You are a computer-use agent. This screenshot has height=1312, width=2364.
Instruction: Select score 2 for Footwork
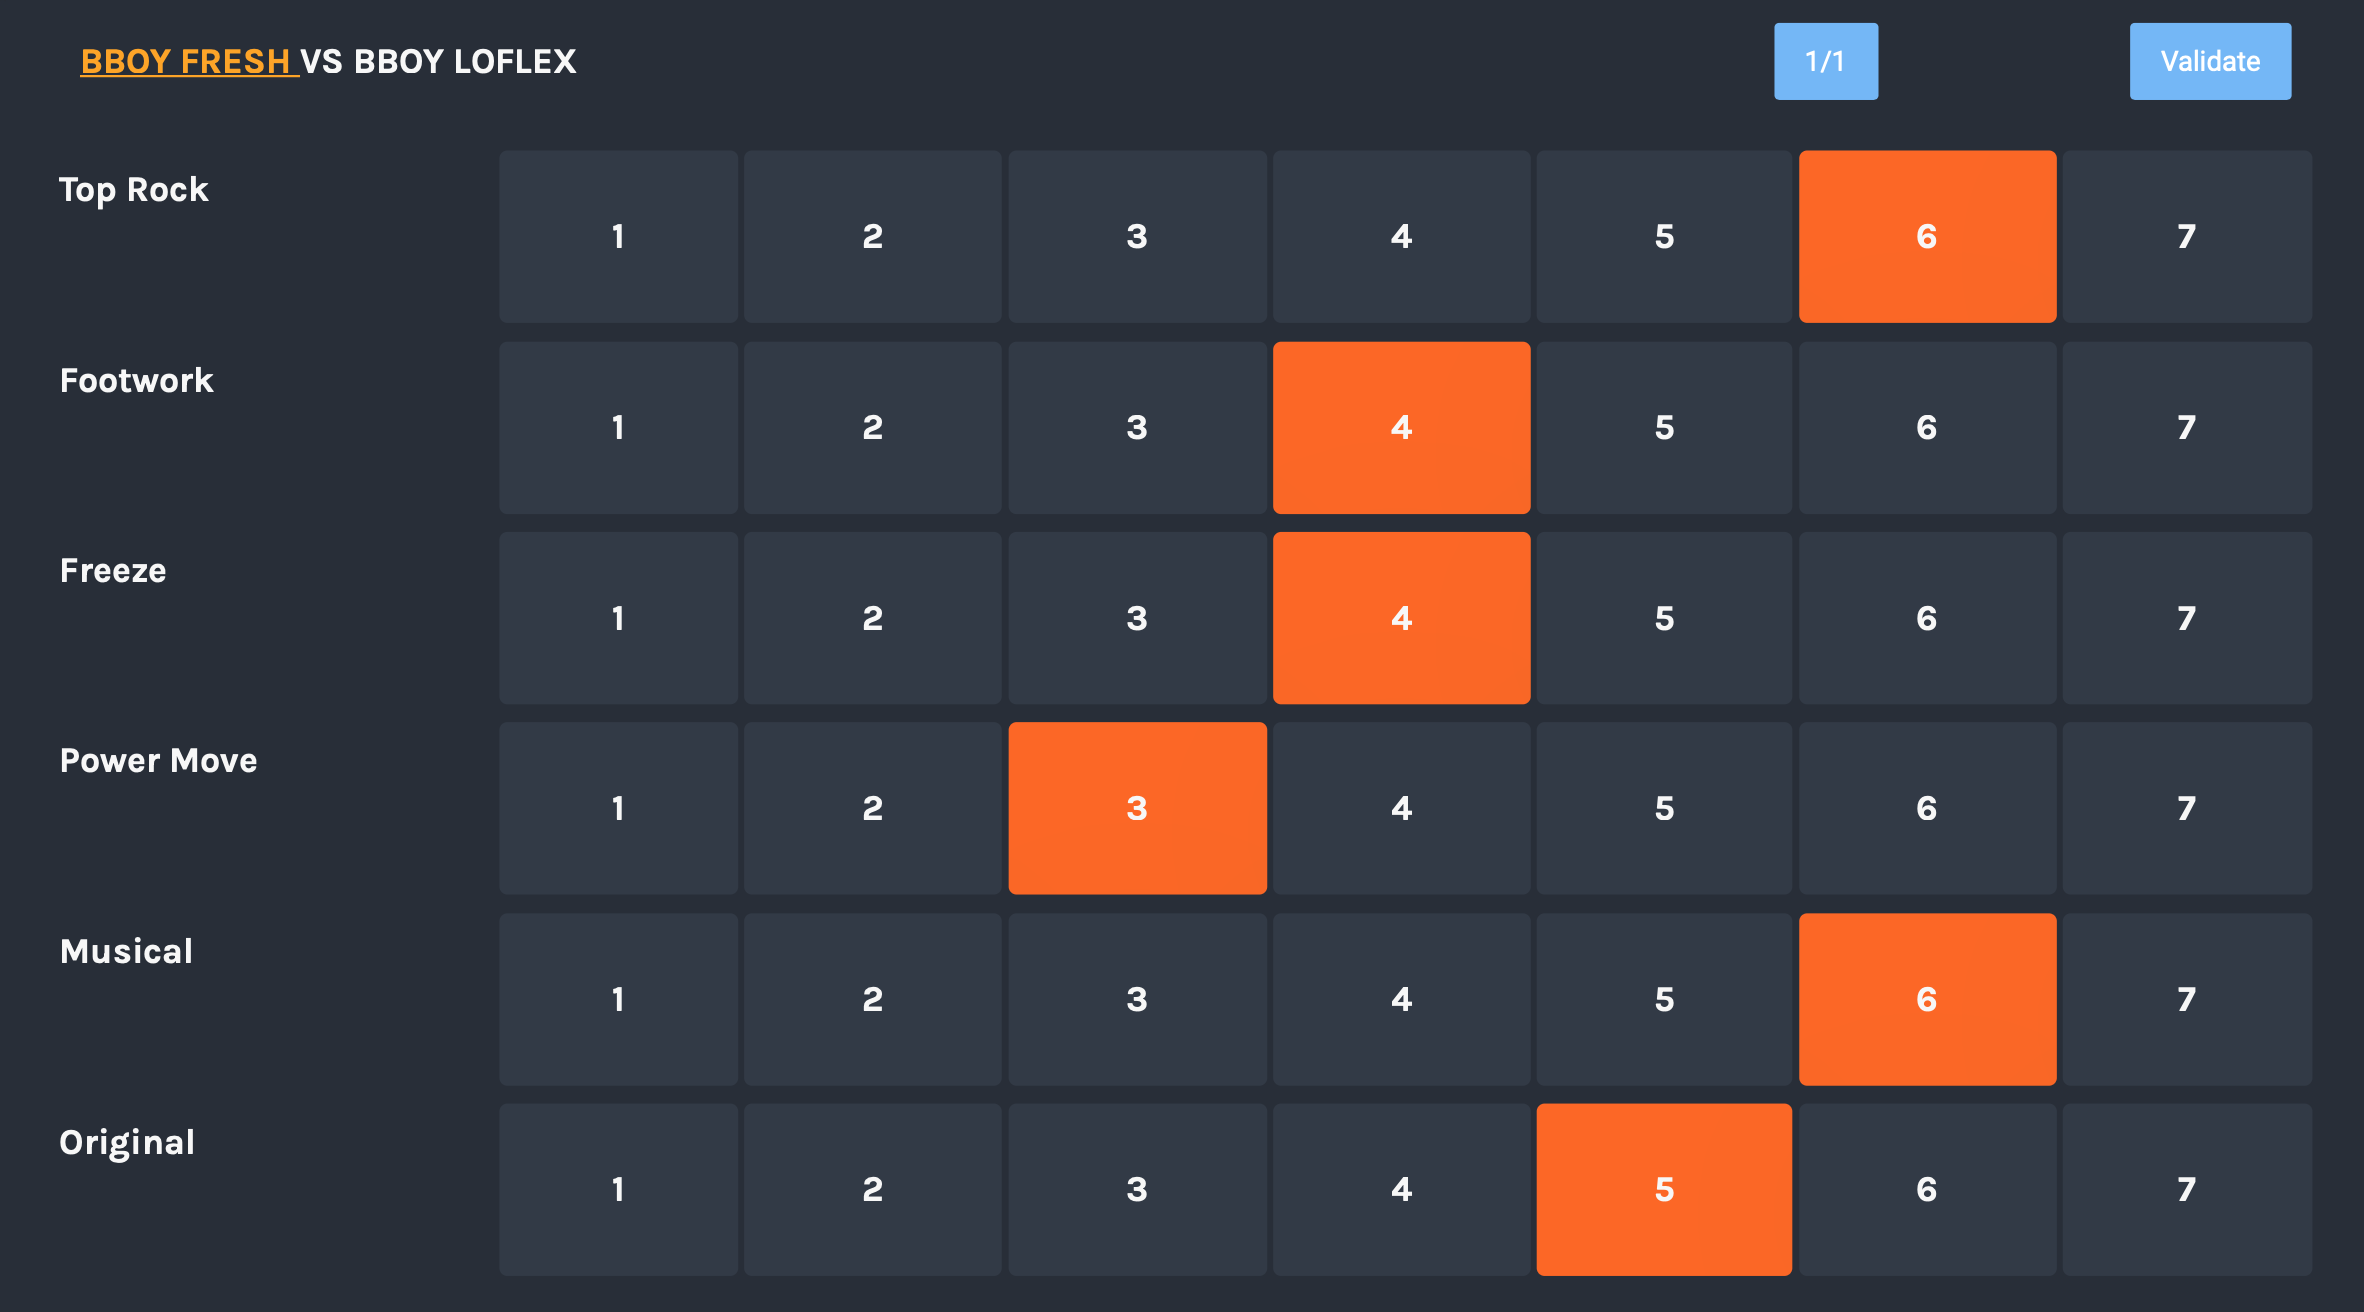872,427
